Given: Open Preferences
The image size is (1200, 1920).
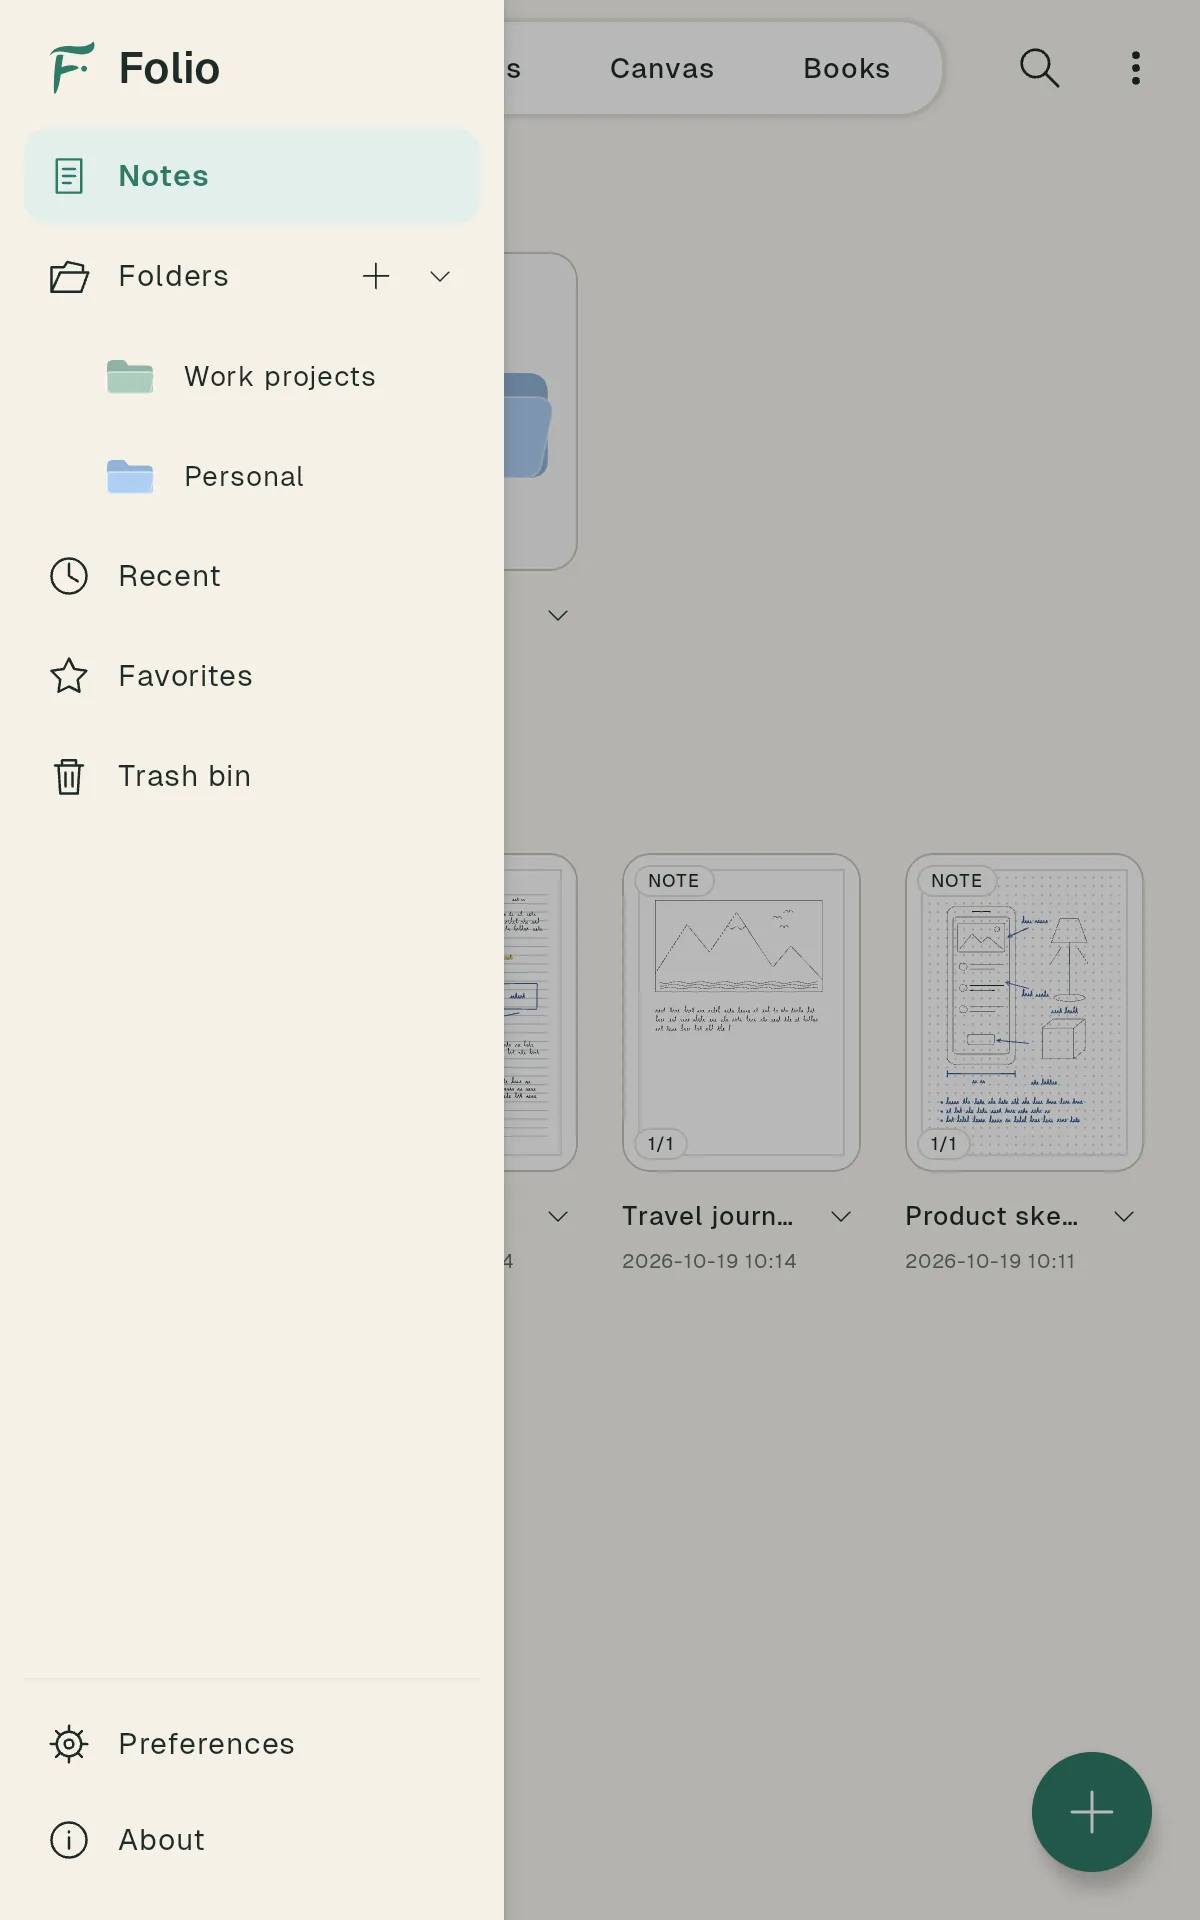Looking at the screenshot, I should coord(252,1744).
